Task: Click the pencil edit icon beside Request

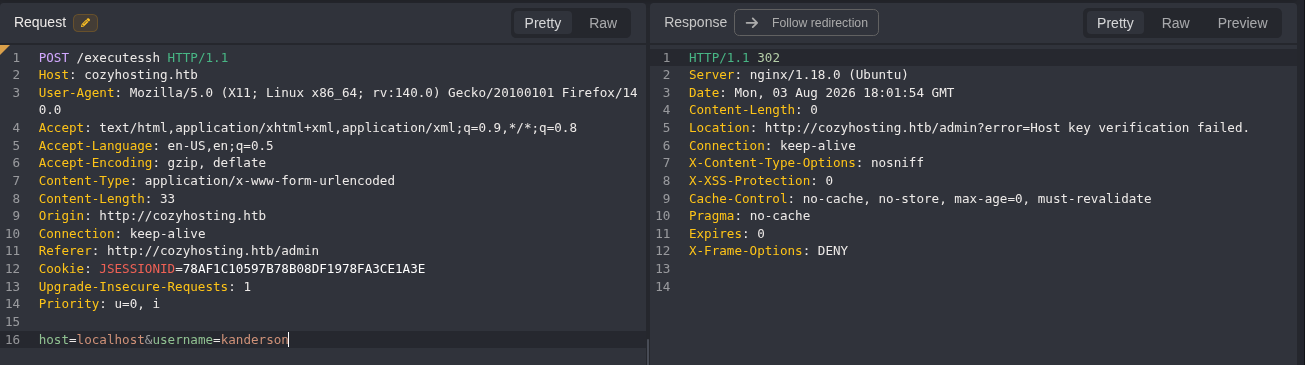Action: (85, 22)
